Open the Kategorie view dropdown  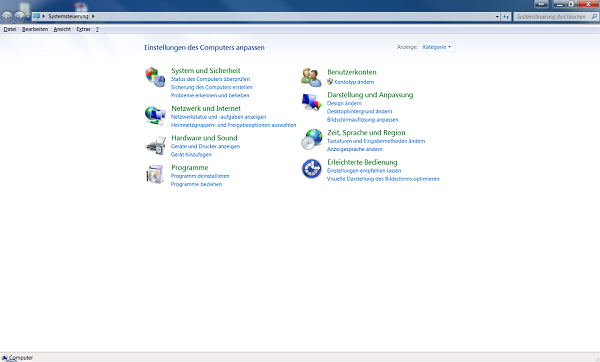(437, 47)
